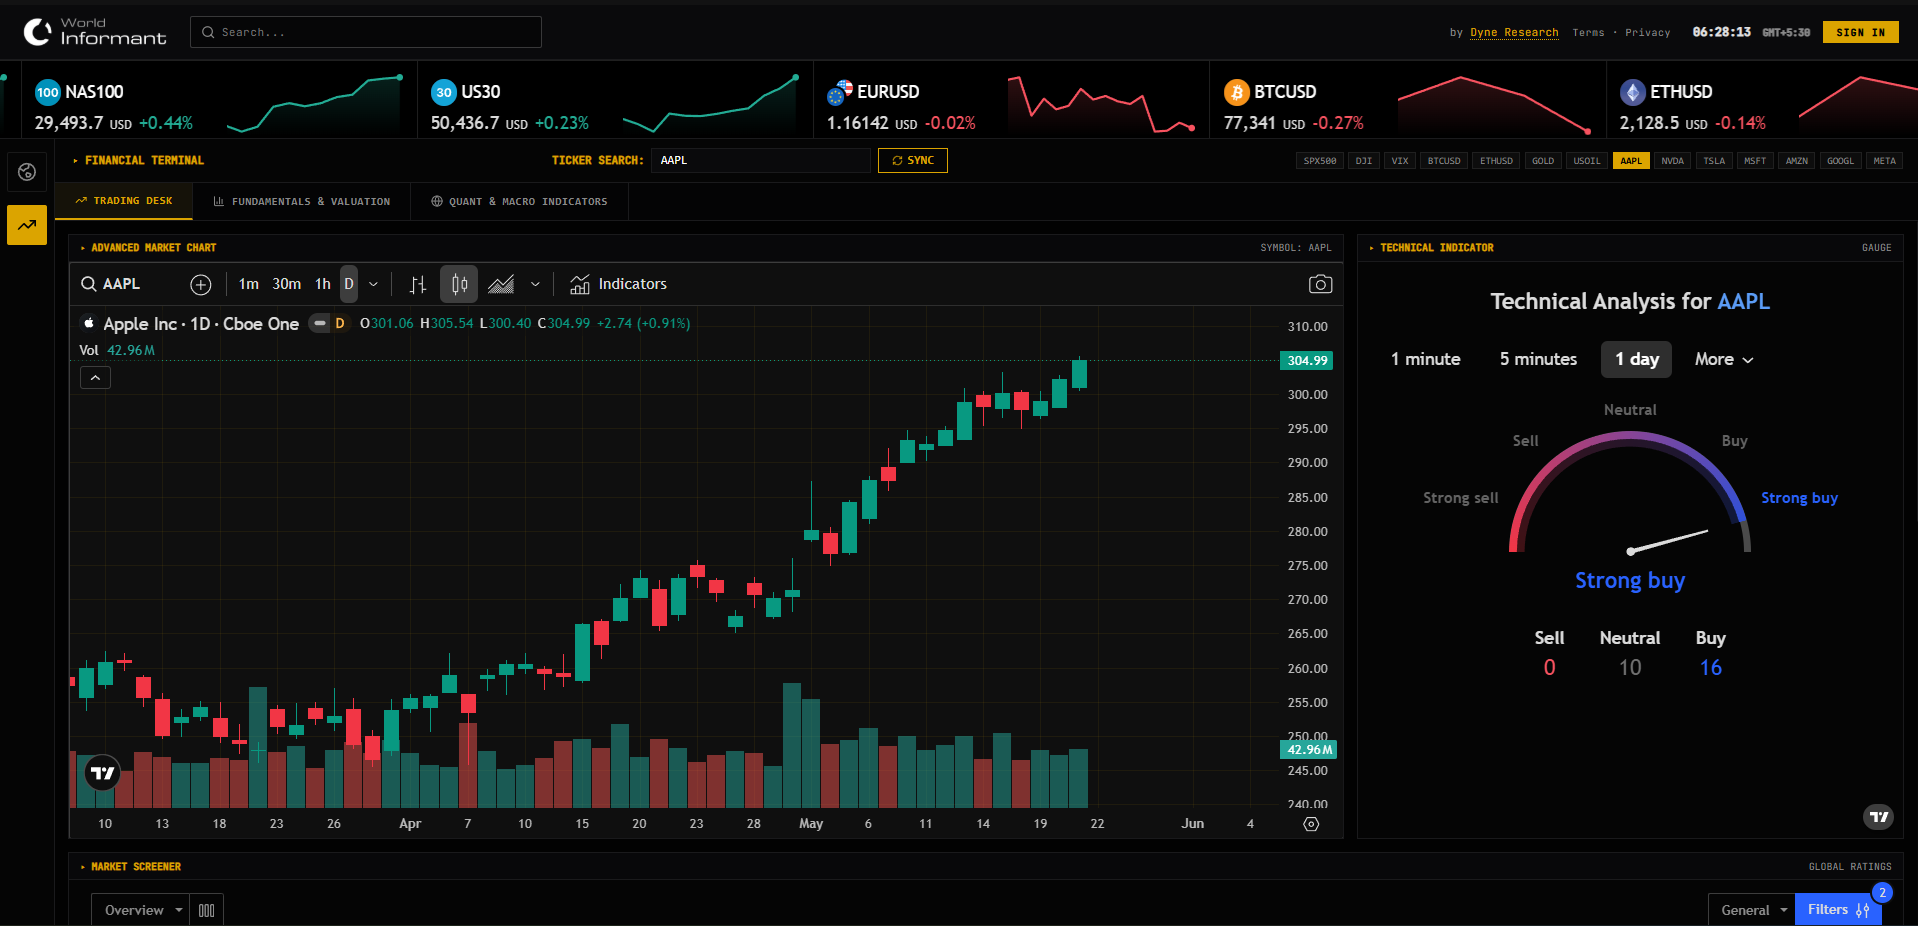This screenshot has width=1918, height=926.
Task: Select the BTCUSD quick ticker button
Action: click(1444, 161)
